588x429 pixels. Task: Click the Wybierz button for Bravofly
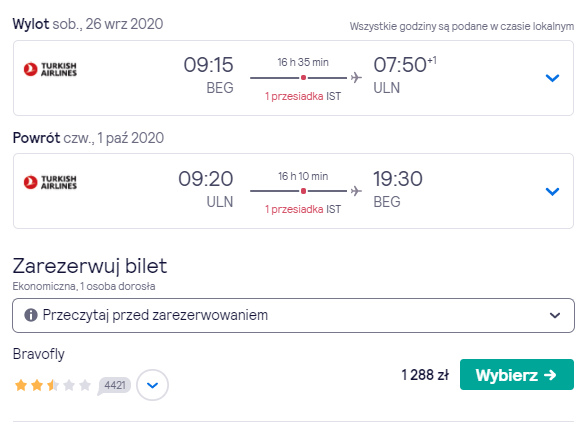coord(517,375)
